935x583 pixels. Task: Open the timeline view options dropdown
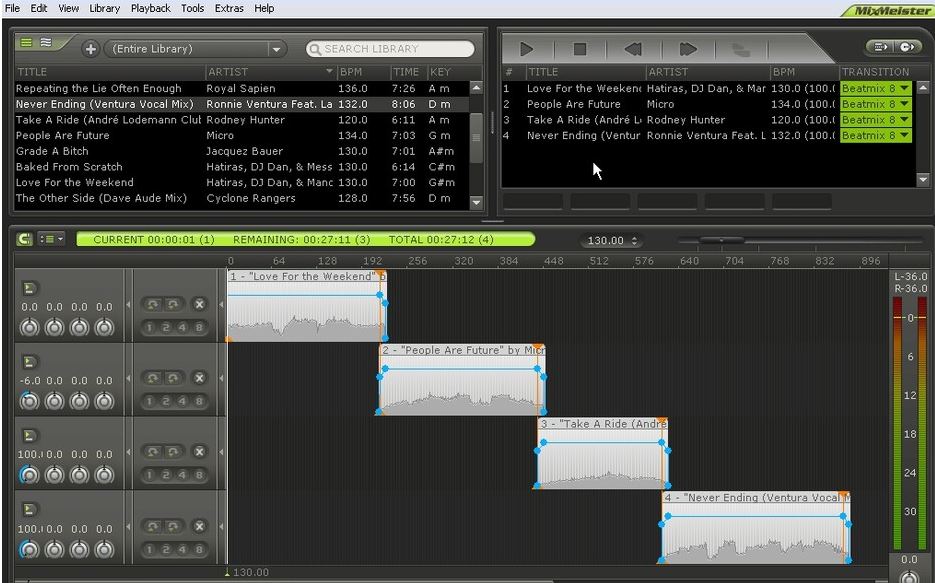[x=51, y=240]
